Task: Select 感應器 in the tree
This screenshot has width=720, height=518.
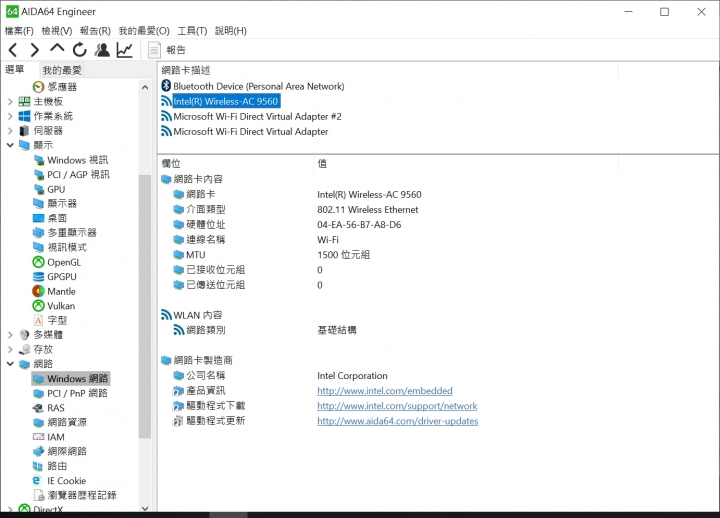Action: pos(62,86)
